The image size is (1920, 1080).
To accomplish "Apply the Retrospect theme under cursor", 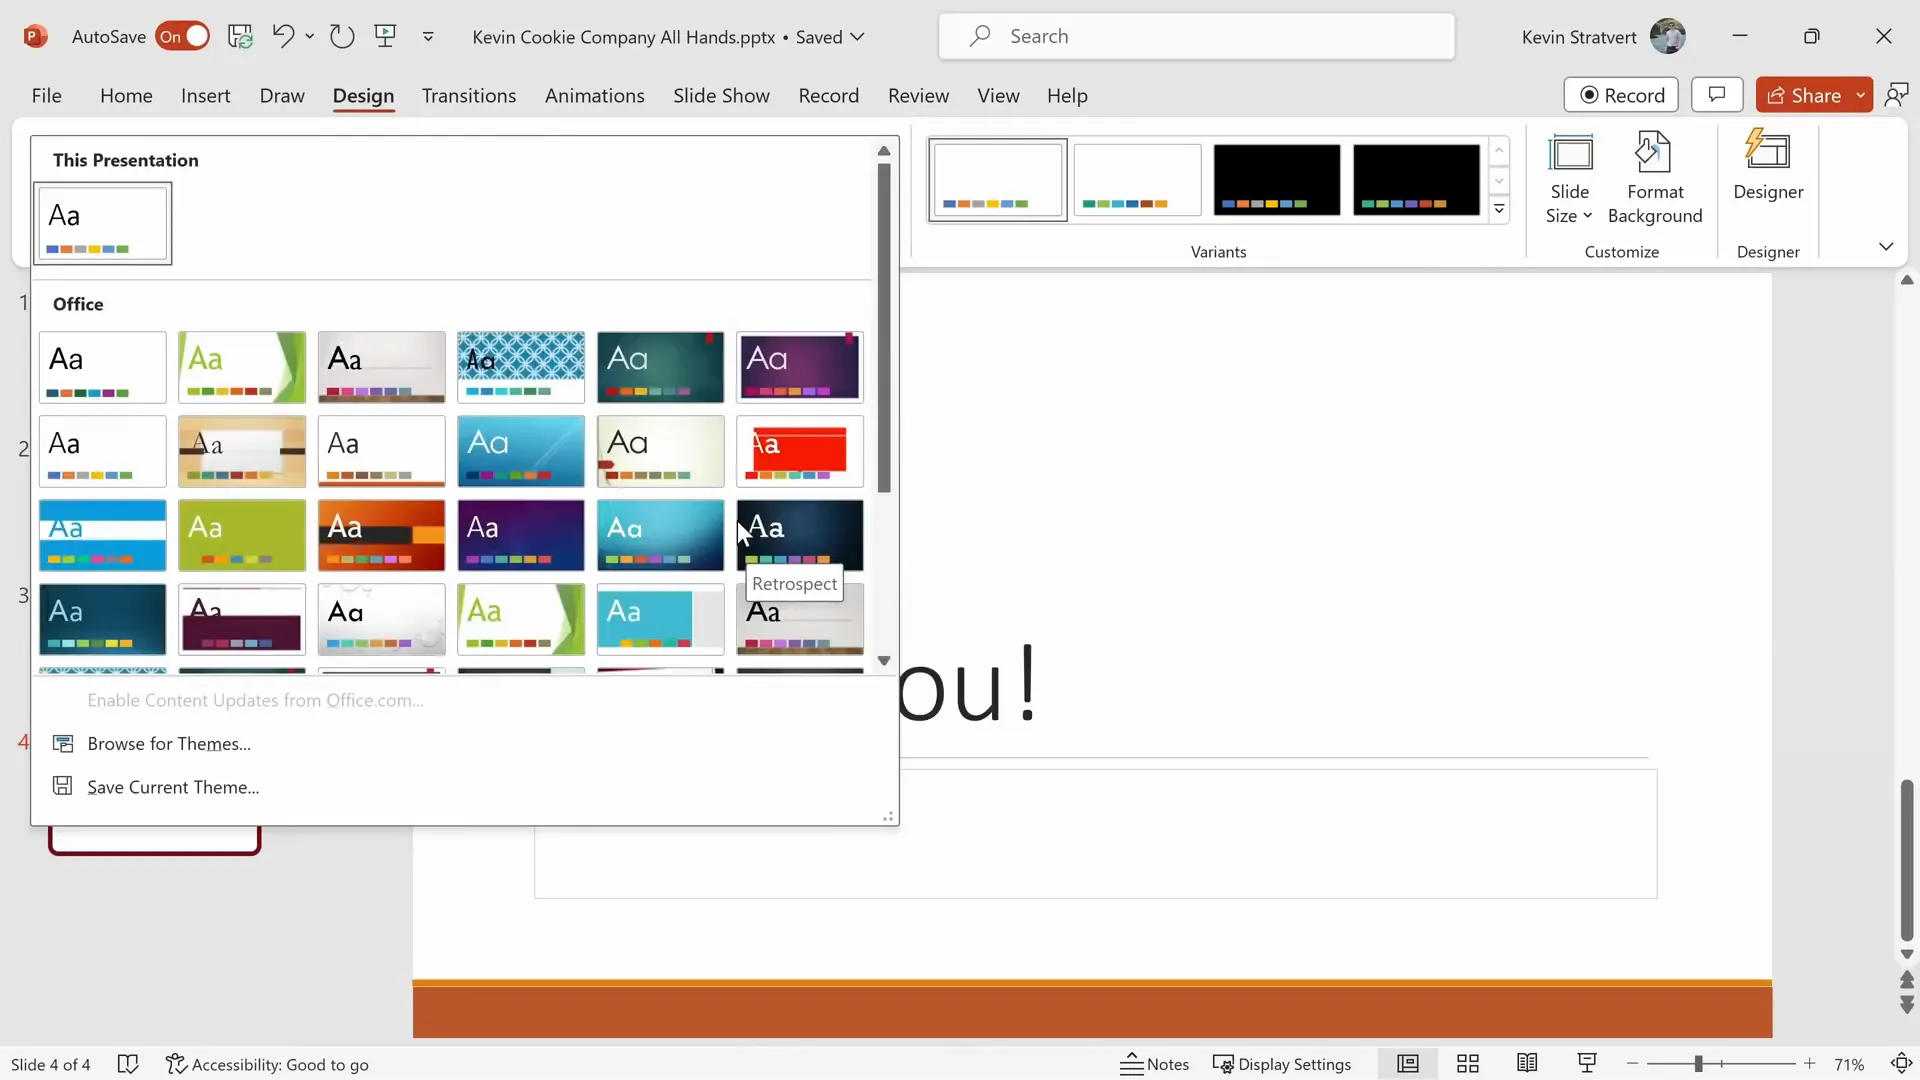I will [x=800, y=536].
